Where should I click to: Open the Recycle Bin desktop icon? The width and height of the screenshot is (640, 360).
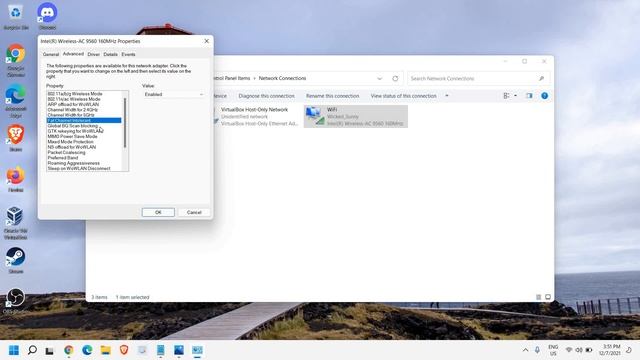pos(16,17)
